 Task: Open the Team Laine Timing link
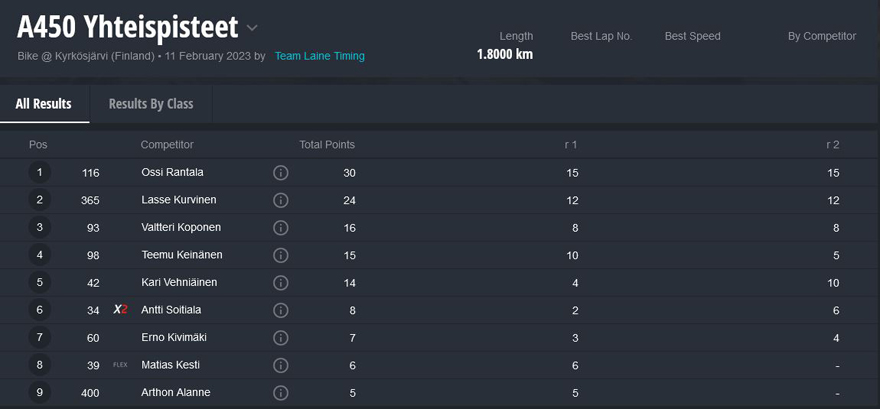319,56
